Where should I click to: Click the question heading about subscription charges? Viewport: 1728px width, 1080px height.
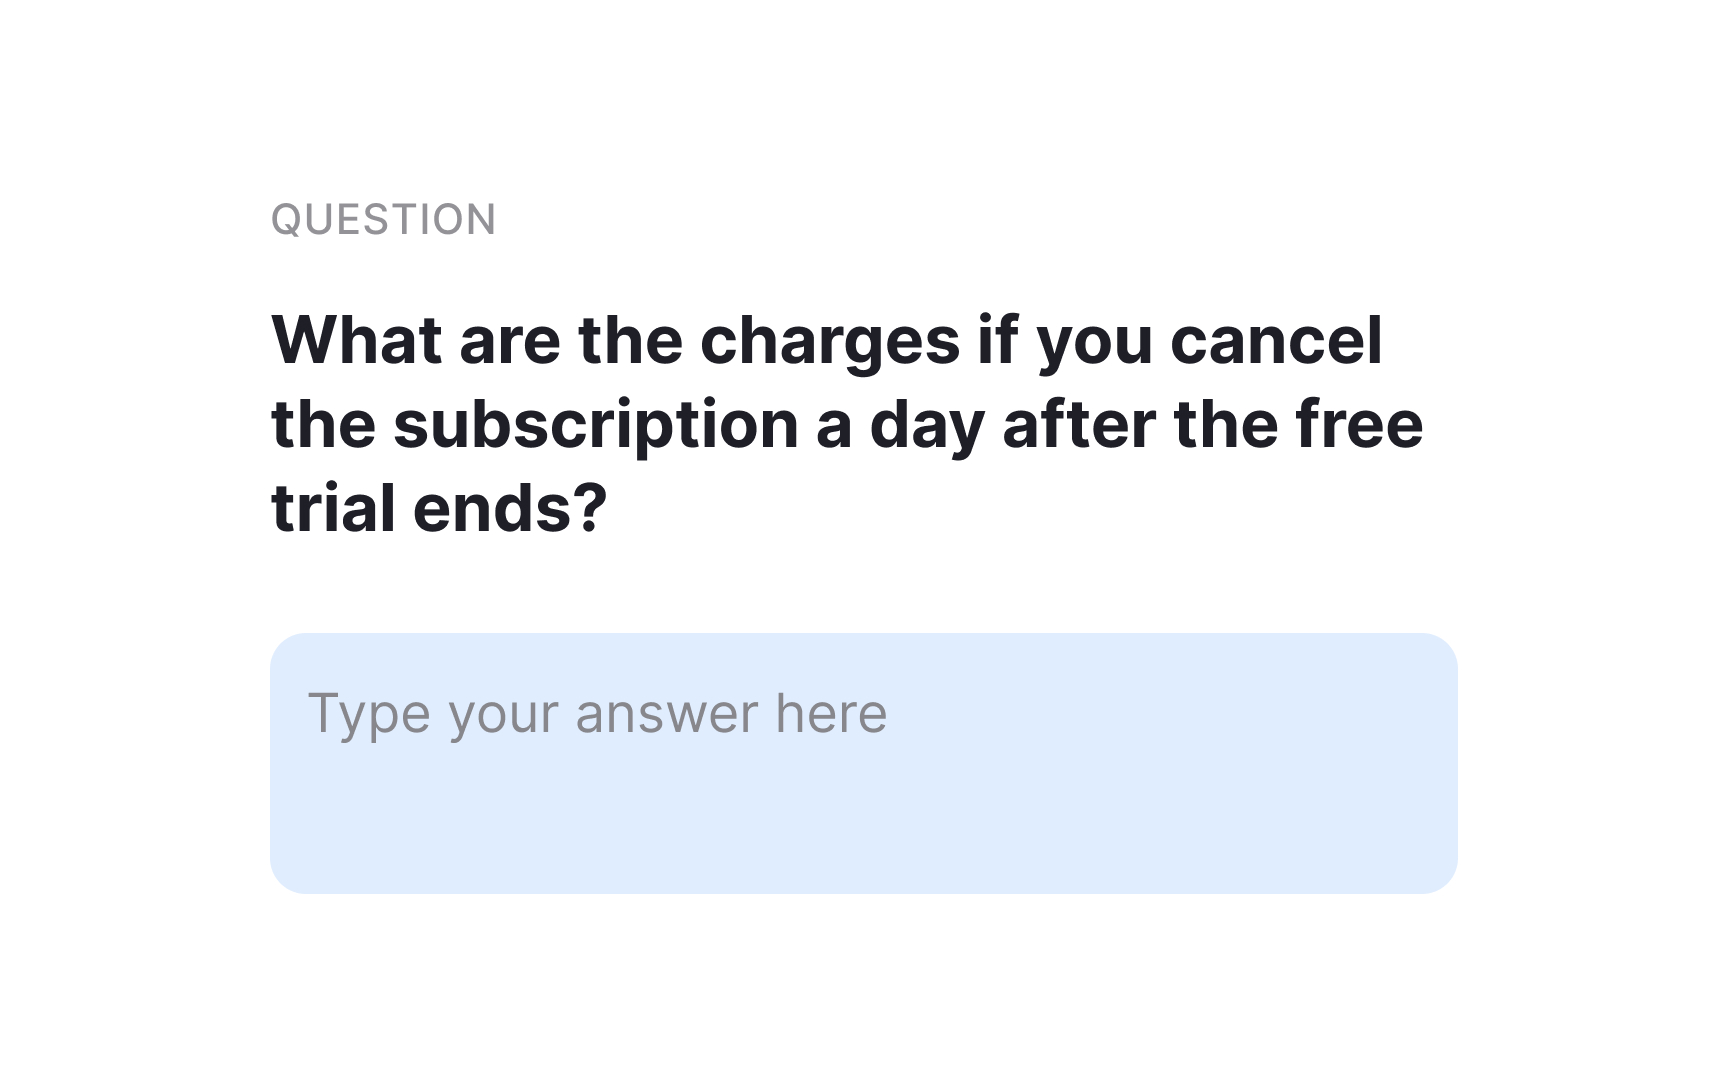point(847,424)
